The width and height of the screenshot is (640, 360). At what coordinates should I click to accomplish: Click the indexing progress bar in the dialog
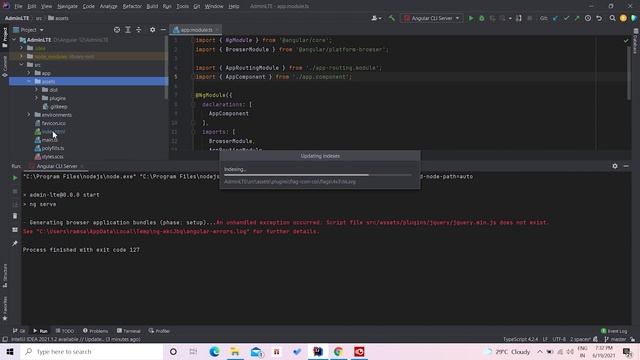(x=318, y=175)
